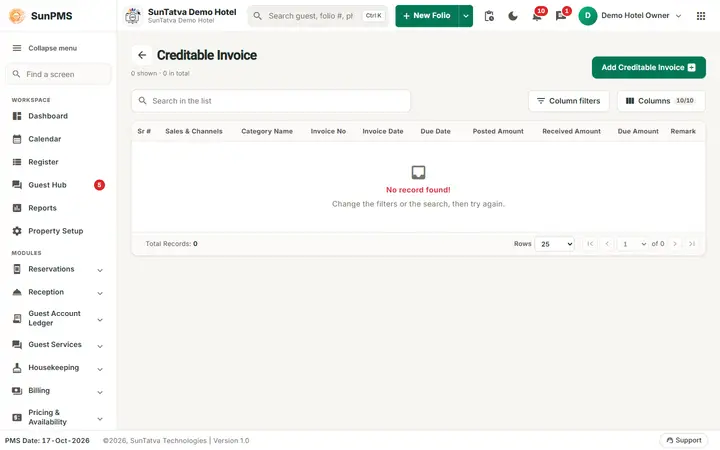
Task: Open the Rows per page dropdown
Action: pyautogui.click(x=555, y=244)
